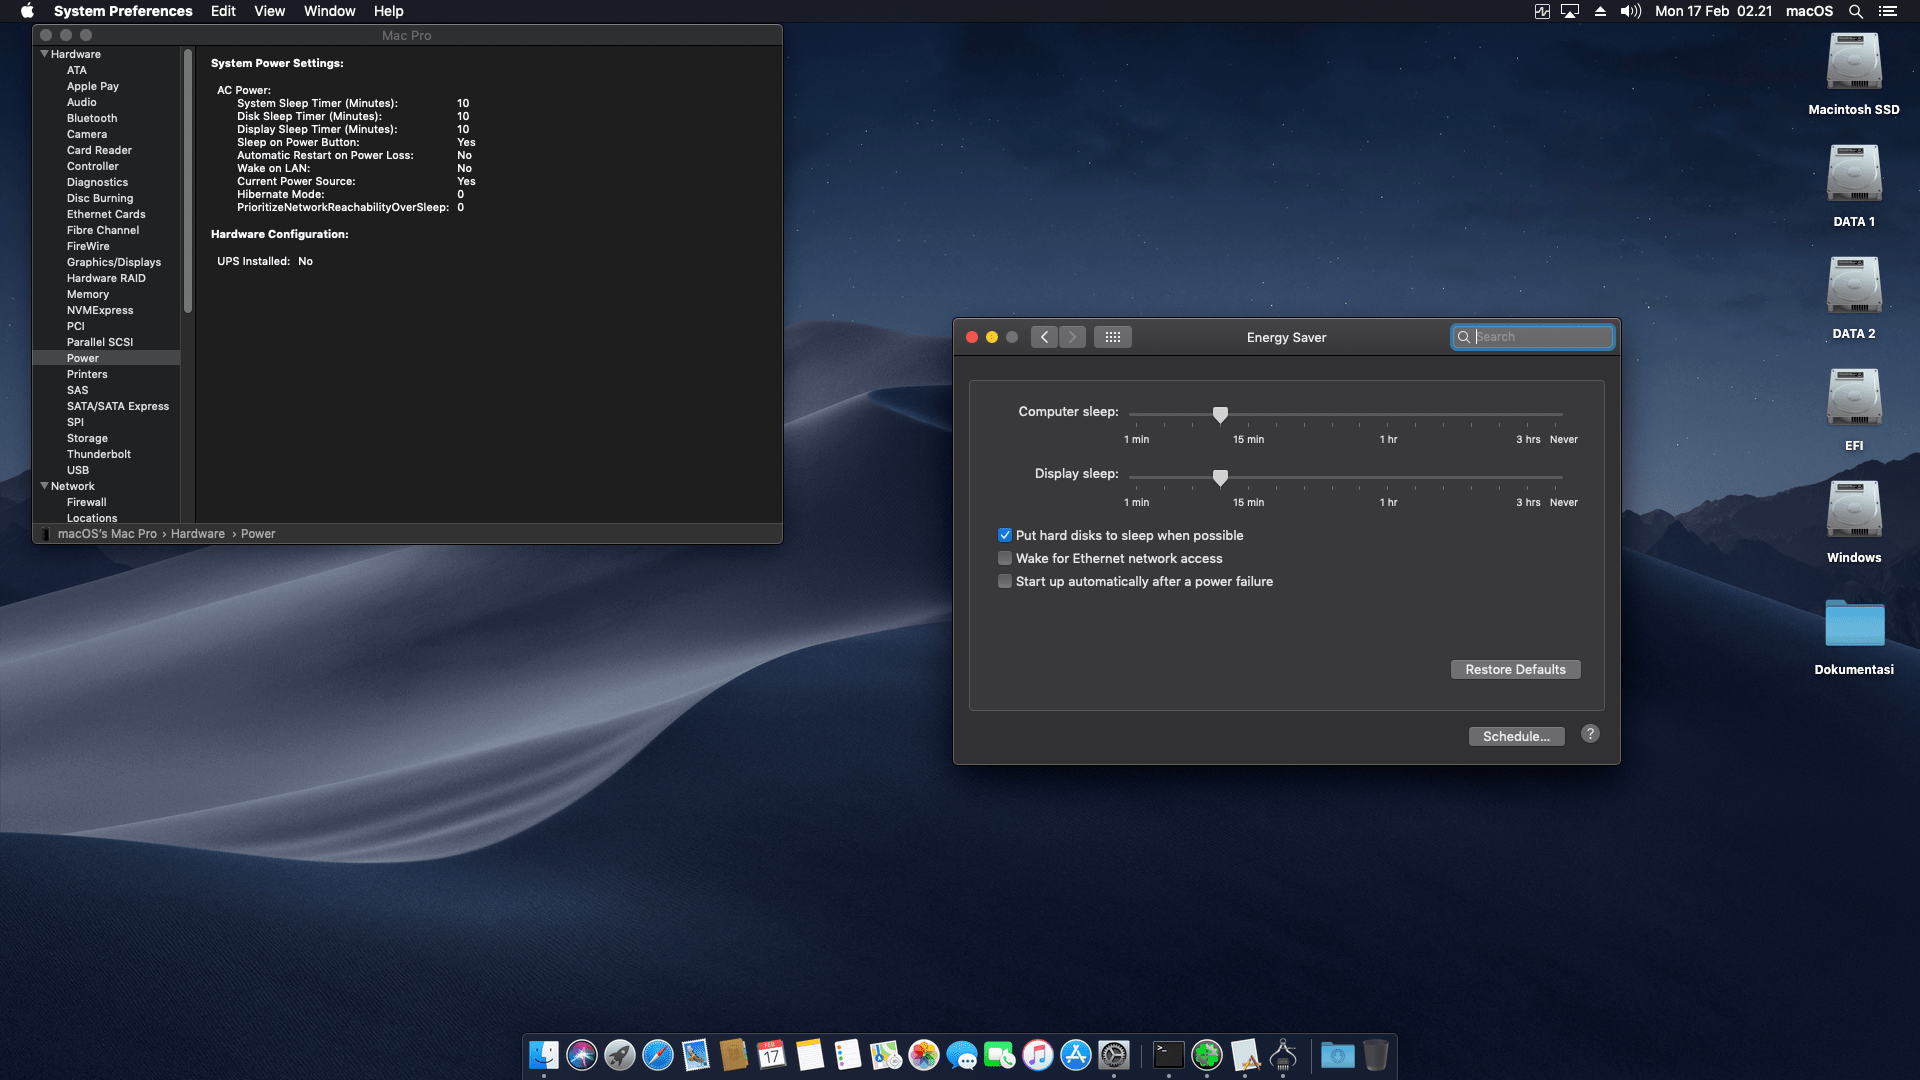Open Terminal from the Dock
Screen dimensions: 1920x1080
click(x=1168, y=1055)
